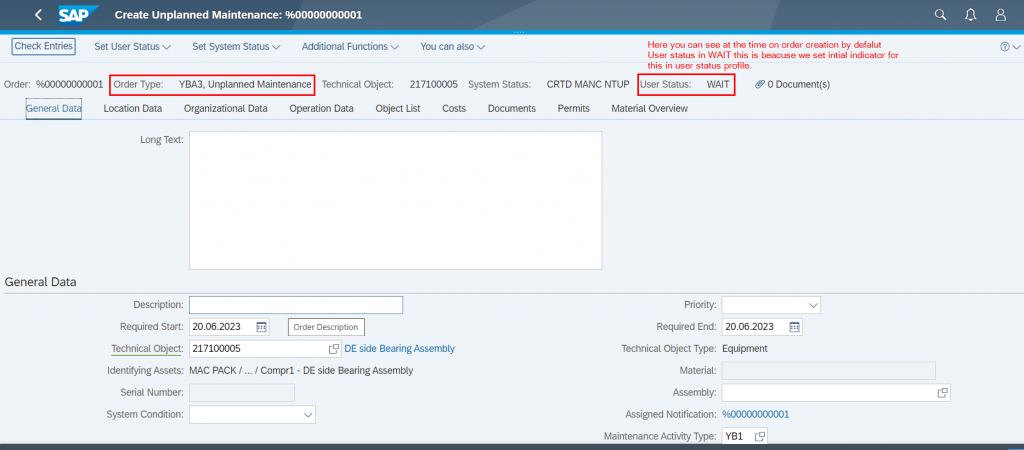Expand the Set System Status menu
This screenshot has height=450, width=1024.
click(236, 47)
